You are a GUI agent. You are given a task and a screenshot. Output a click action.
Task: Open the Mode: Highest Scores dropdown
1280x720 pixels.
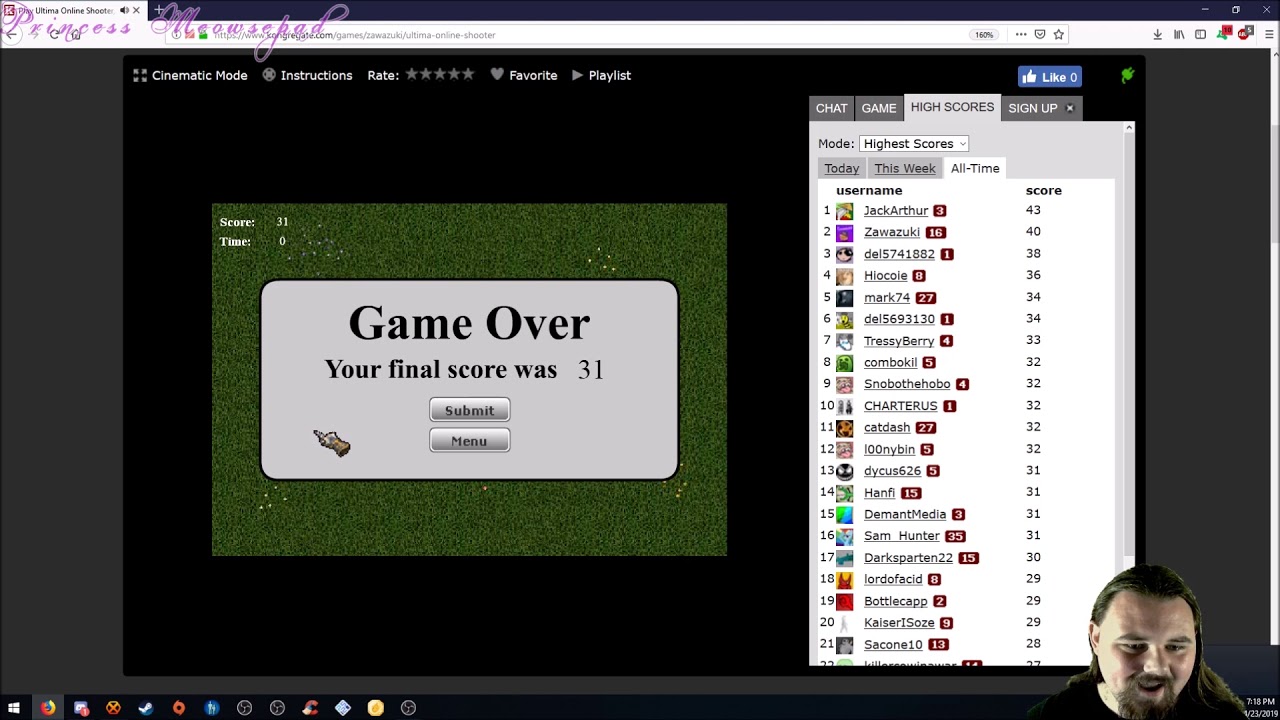913,143
